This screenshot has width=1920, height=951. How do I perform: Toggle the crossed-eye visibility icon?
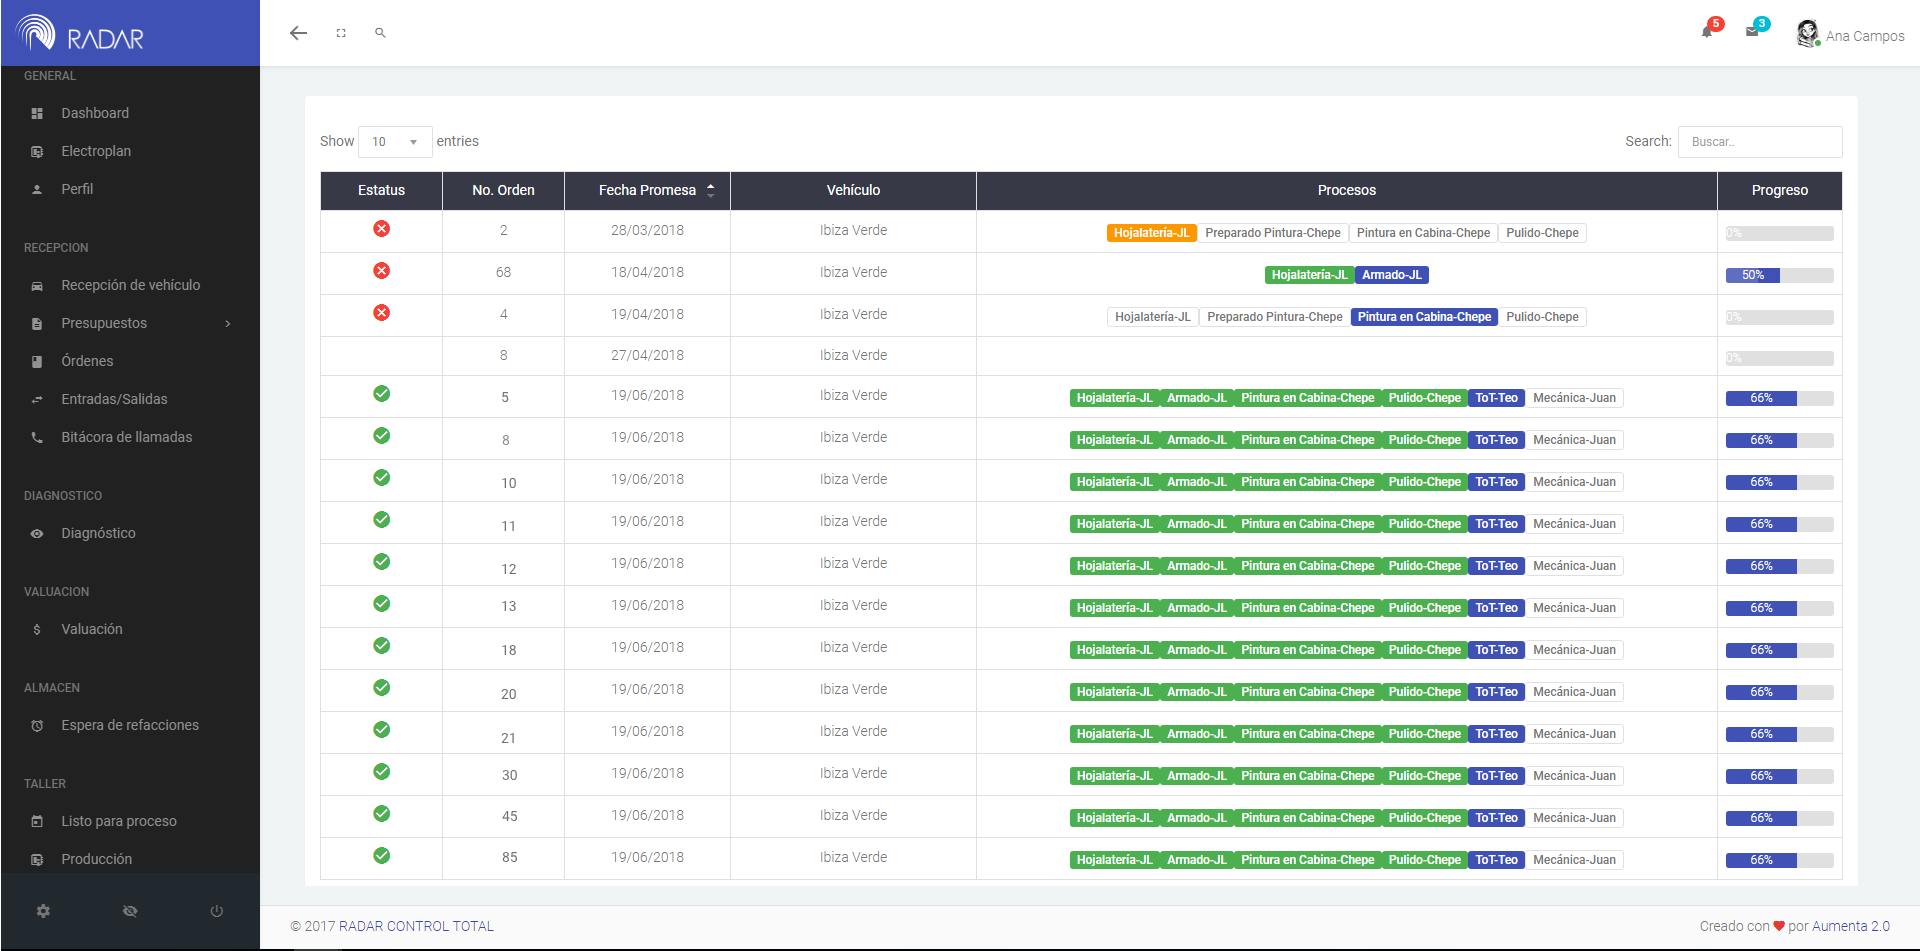(130, 911)
